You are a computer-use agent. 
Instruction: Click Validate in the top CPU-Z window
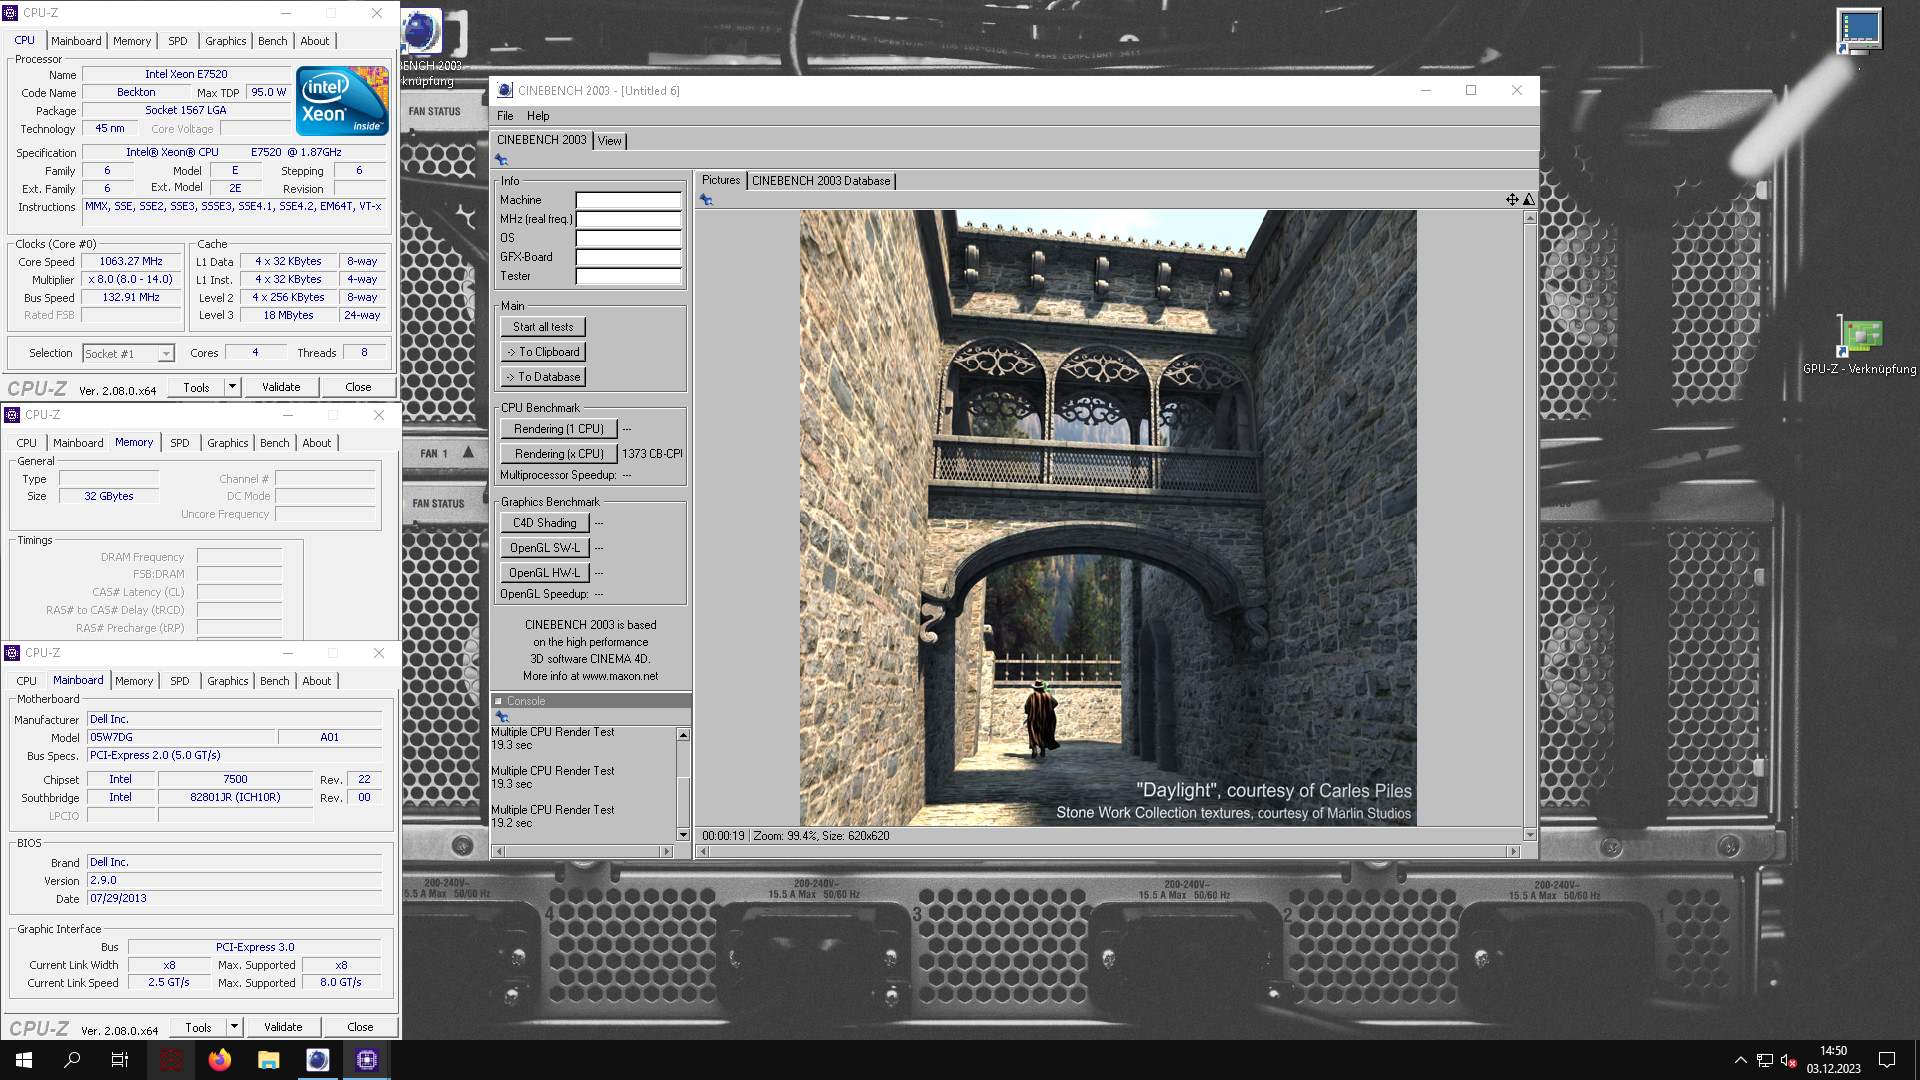(281, 387)
